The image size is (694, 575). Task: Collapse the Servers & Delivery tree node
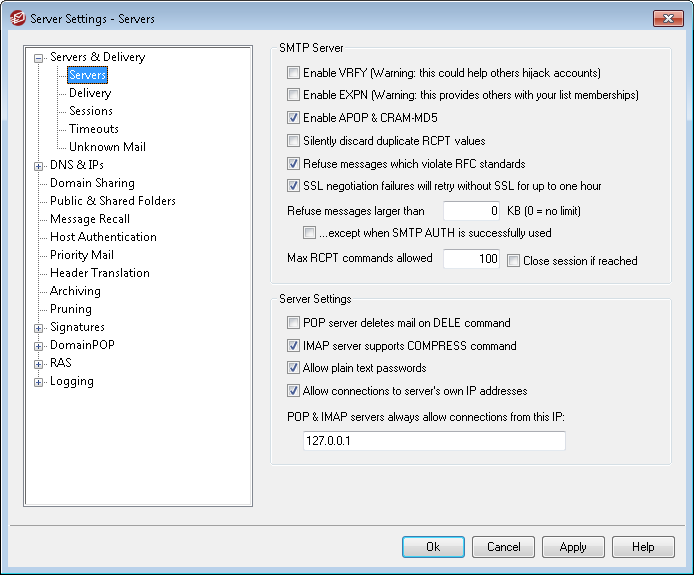click(x=39, y=58)
